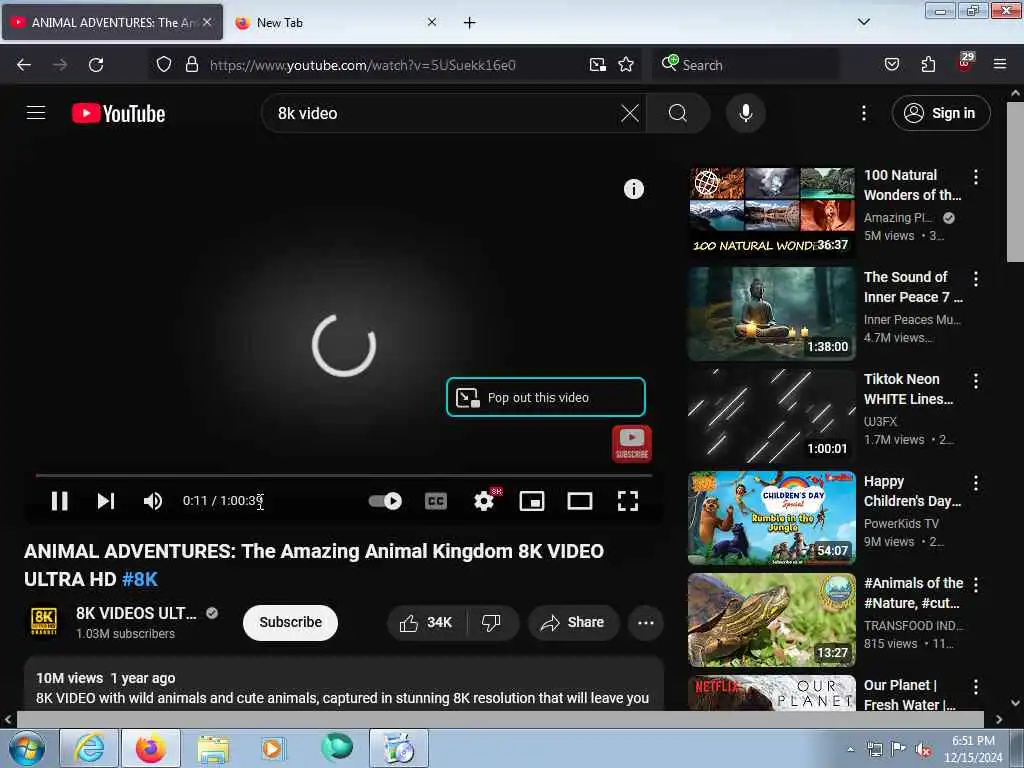Open menu for #Animals of the video

(x=976, y=585)
